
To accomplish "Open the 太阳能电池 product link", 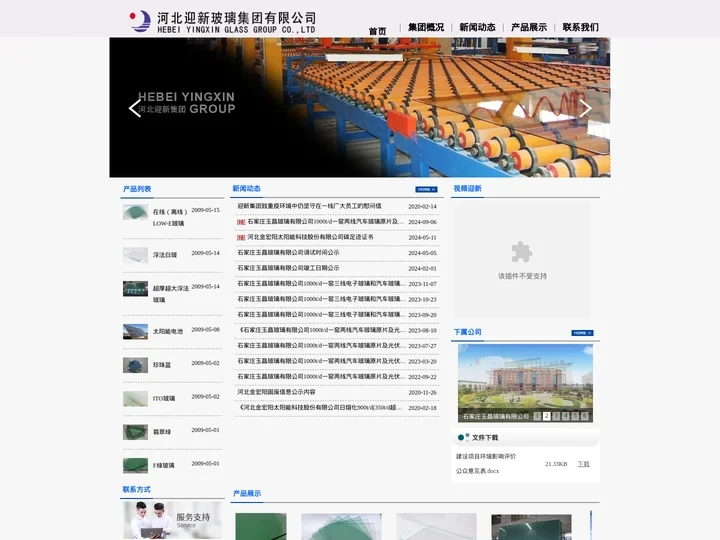I will point(168,331).
